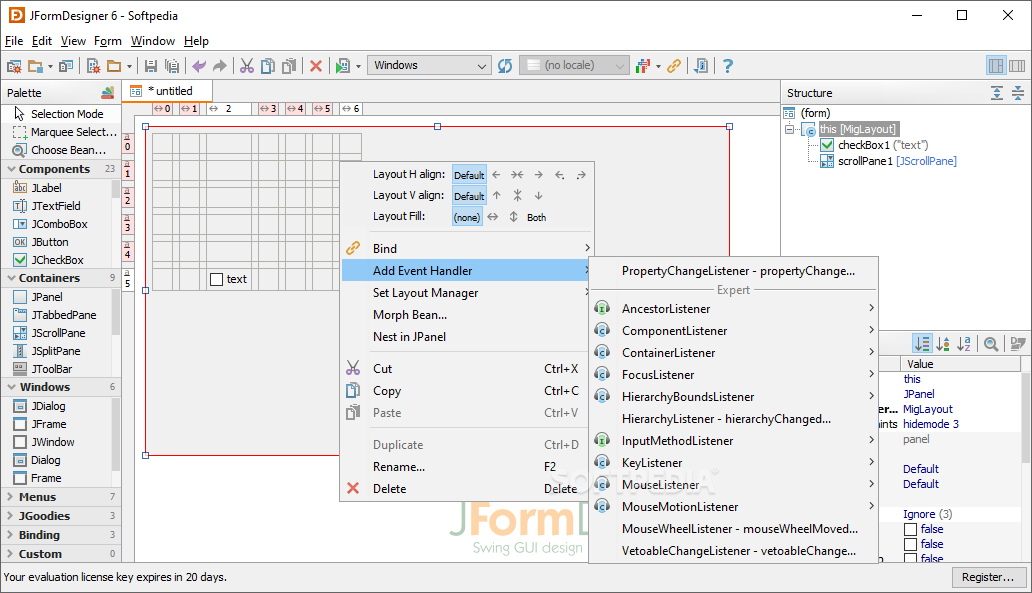Open the (no locale) dropdown
The height and width of the screenshot is (593, 1032).
574,65
